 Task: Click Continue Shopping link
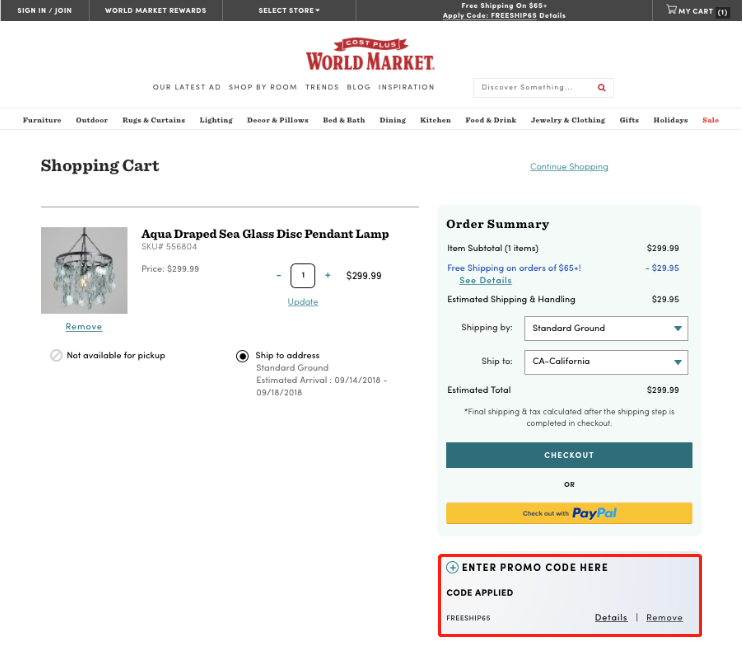tap(569, 167)
